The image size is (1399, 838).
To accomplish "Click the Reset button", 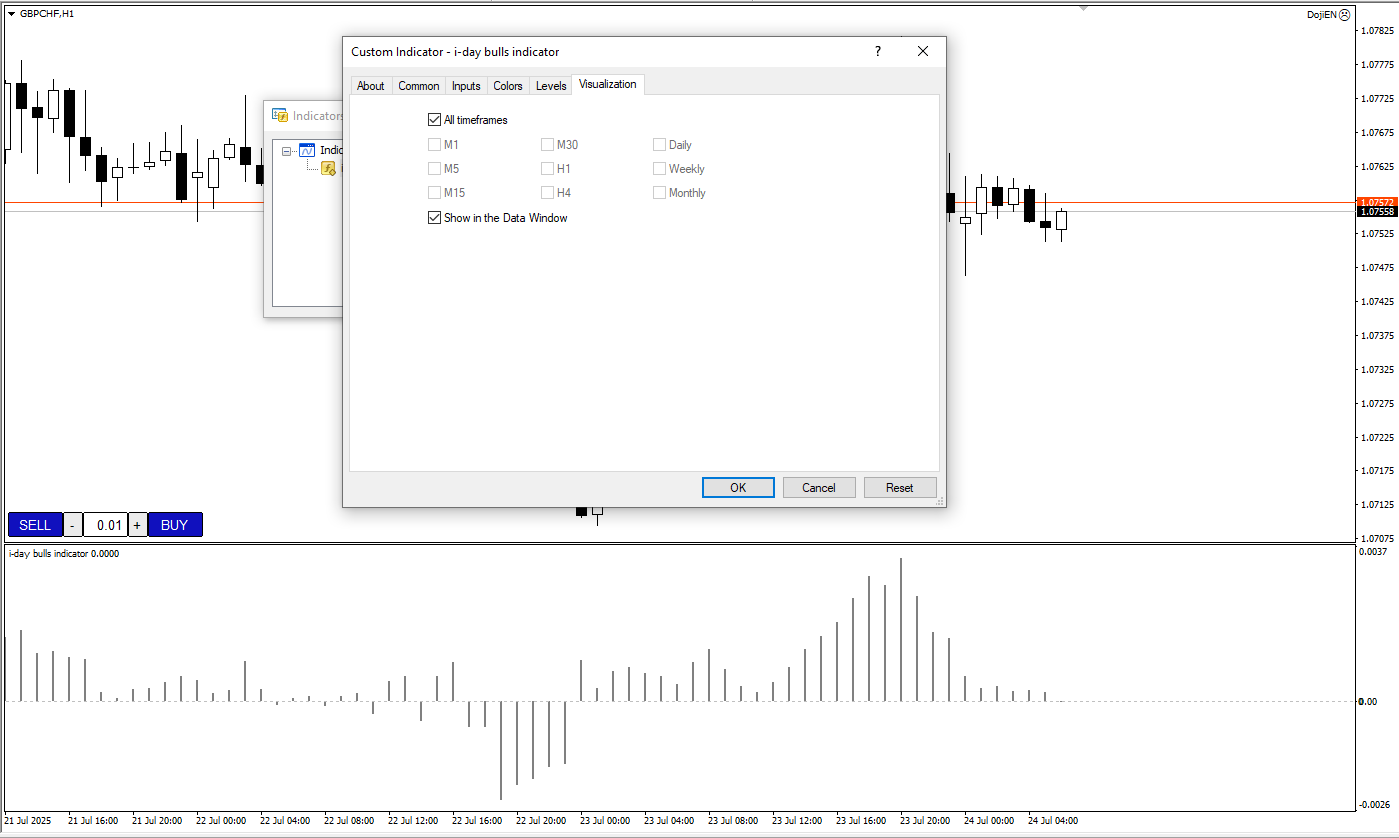I will click(x=899, y=488).
